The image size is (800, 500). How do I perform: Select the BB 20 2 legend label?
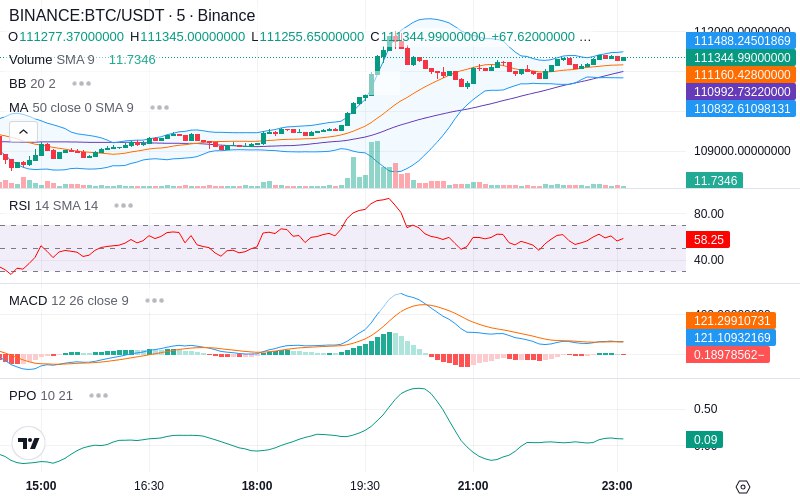coord(32,84)
